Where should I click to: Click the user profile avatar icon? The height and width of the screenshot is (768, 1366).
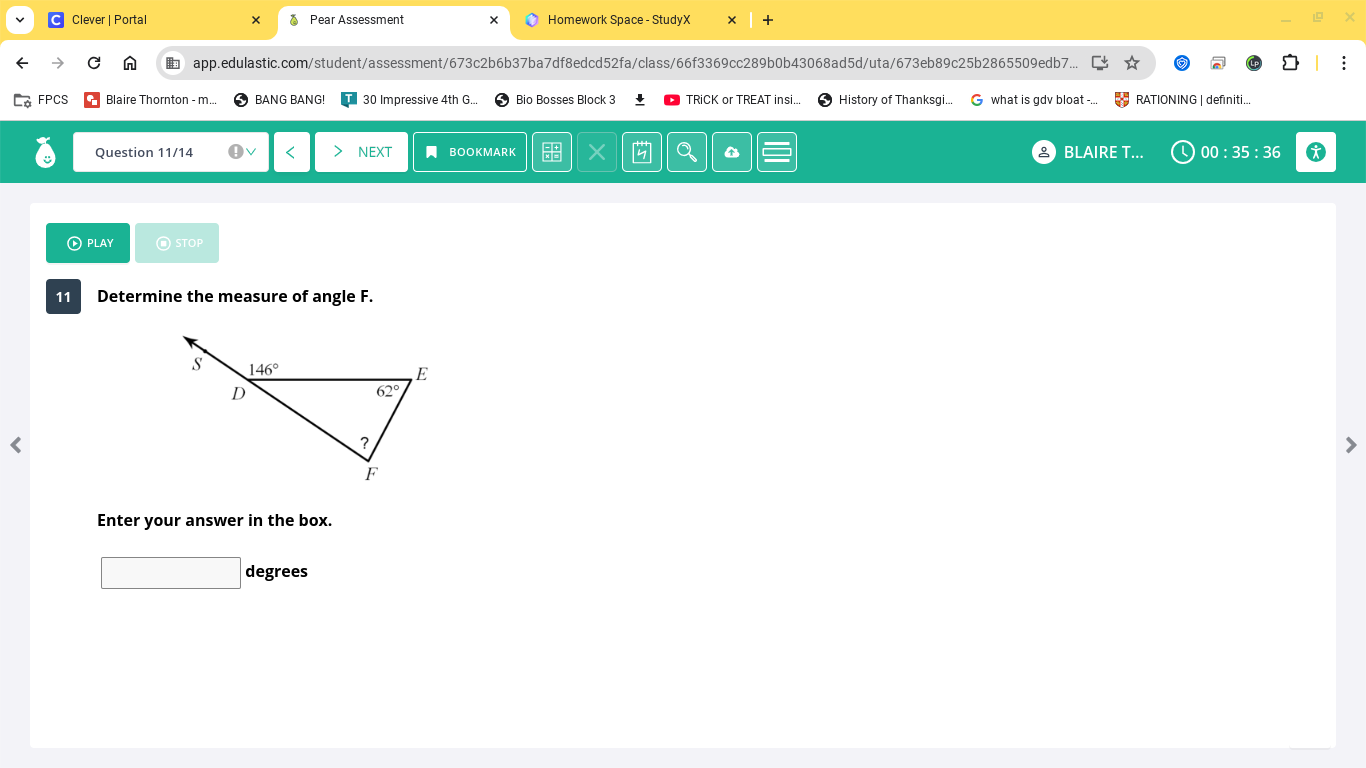(x=1043, y=152)
